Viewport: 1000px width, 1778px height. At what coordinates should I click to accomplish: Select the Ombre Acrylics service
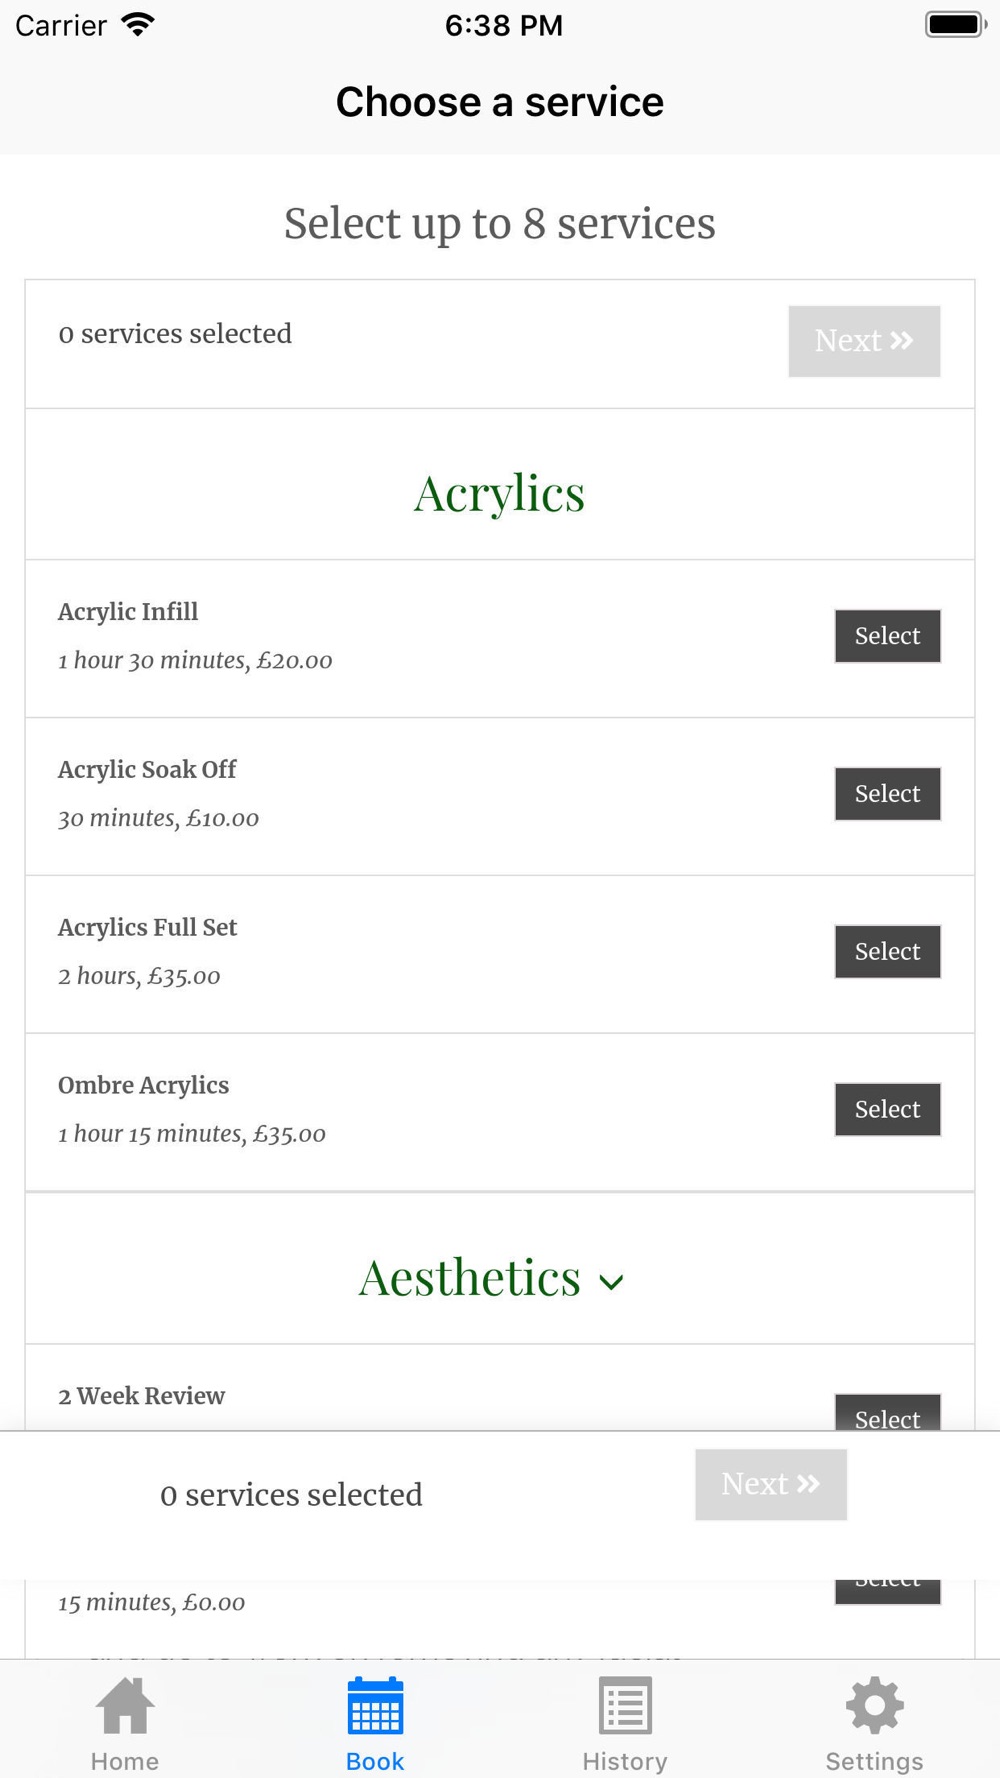888,1110
